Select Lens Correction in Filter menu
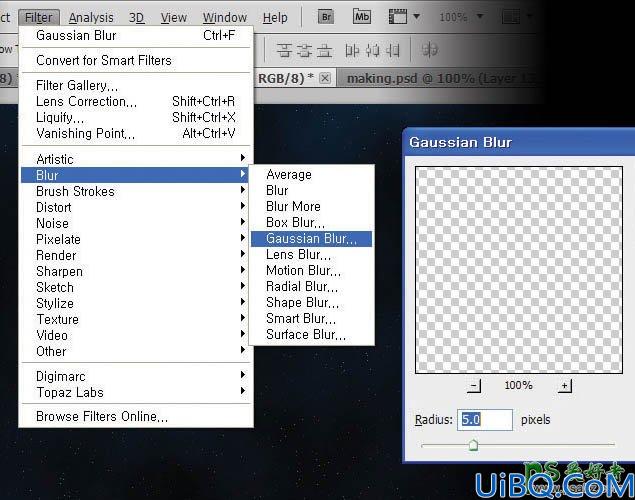The width and height of the screenshot is (635, 500). [x=136, y=101]
